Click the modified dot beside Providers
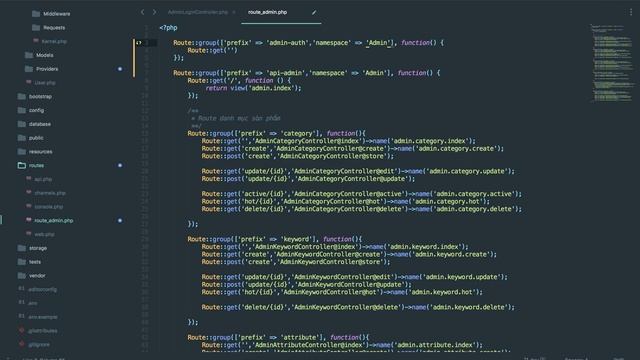 point(120,69)
